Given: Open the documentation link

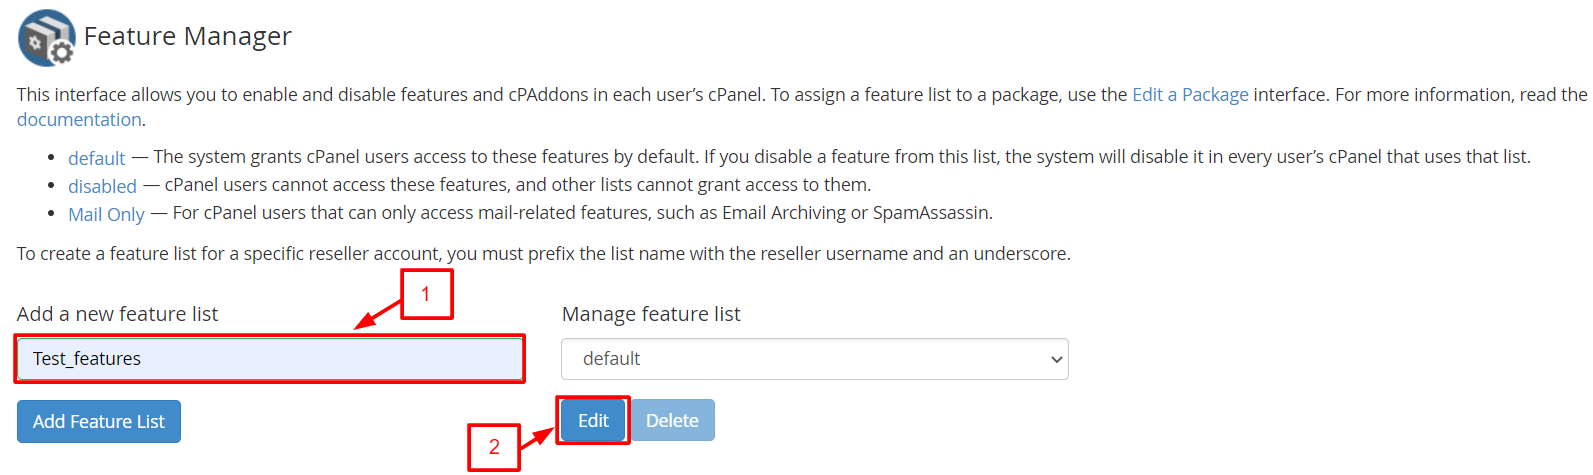Looking at the screenshot, I should tap(79, 120).
